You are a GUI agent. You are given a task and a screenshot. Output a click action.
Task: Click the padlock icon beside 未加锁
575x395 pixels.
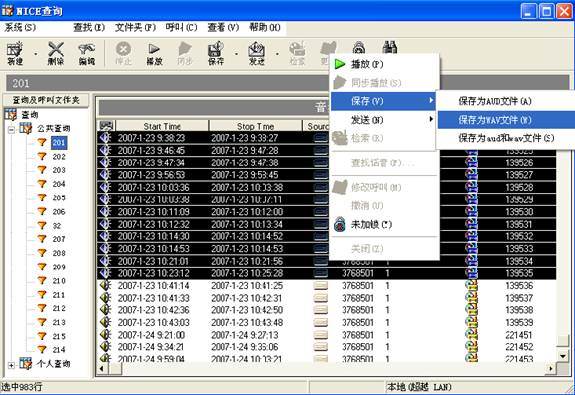point(340,224)
